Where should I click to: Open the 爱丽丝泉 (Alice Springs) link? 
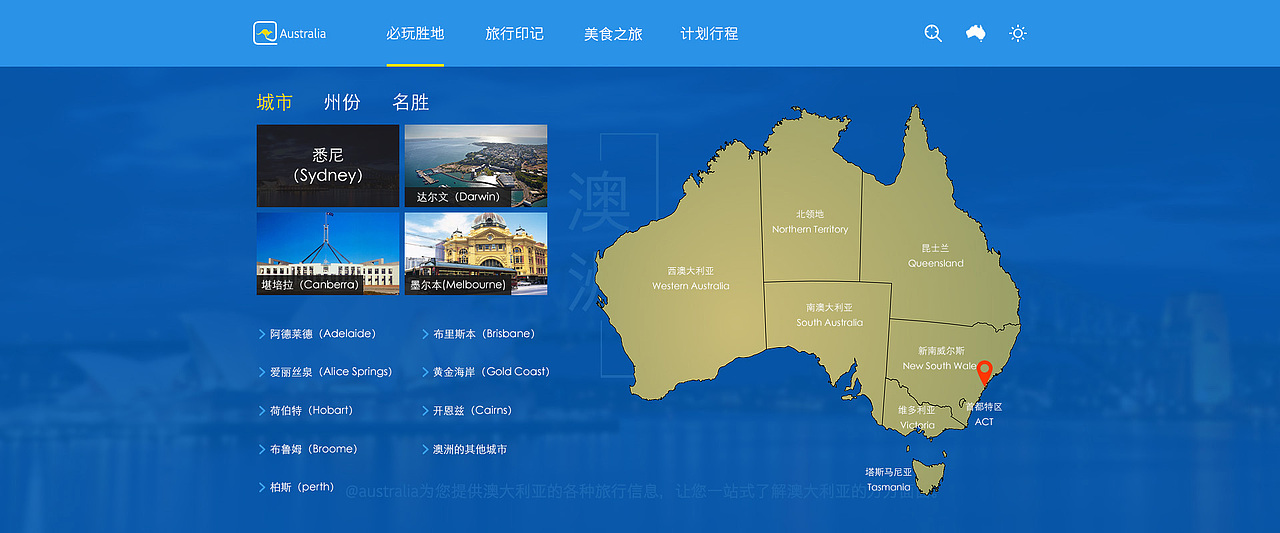point(331,372)
